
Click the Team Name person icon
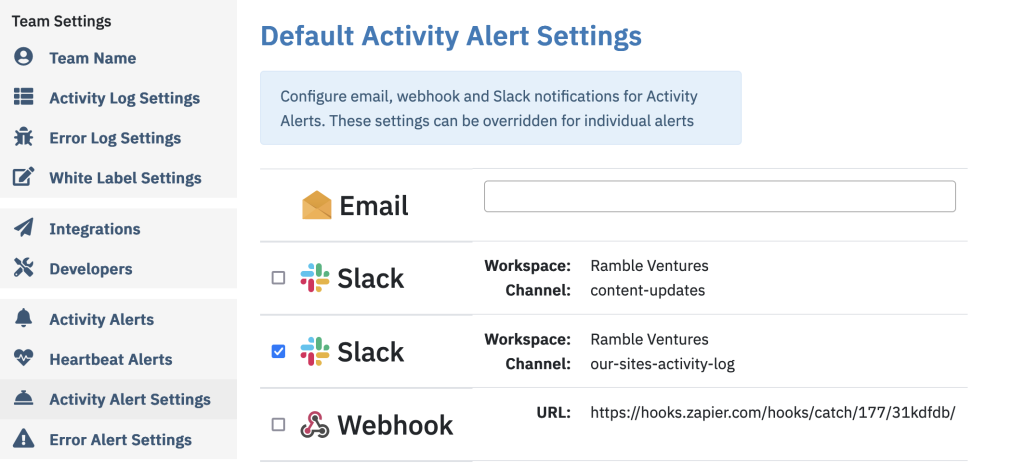pos(24,57)
